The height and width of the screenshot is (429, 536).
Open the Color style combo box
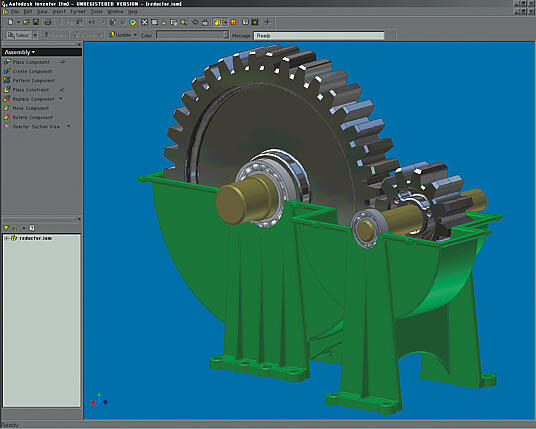192,35
